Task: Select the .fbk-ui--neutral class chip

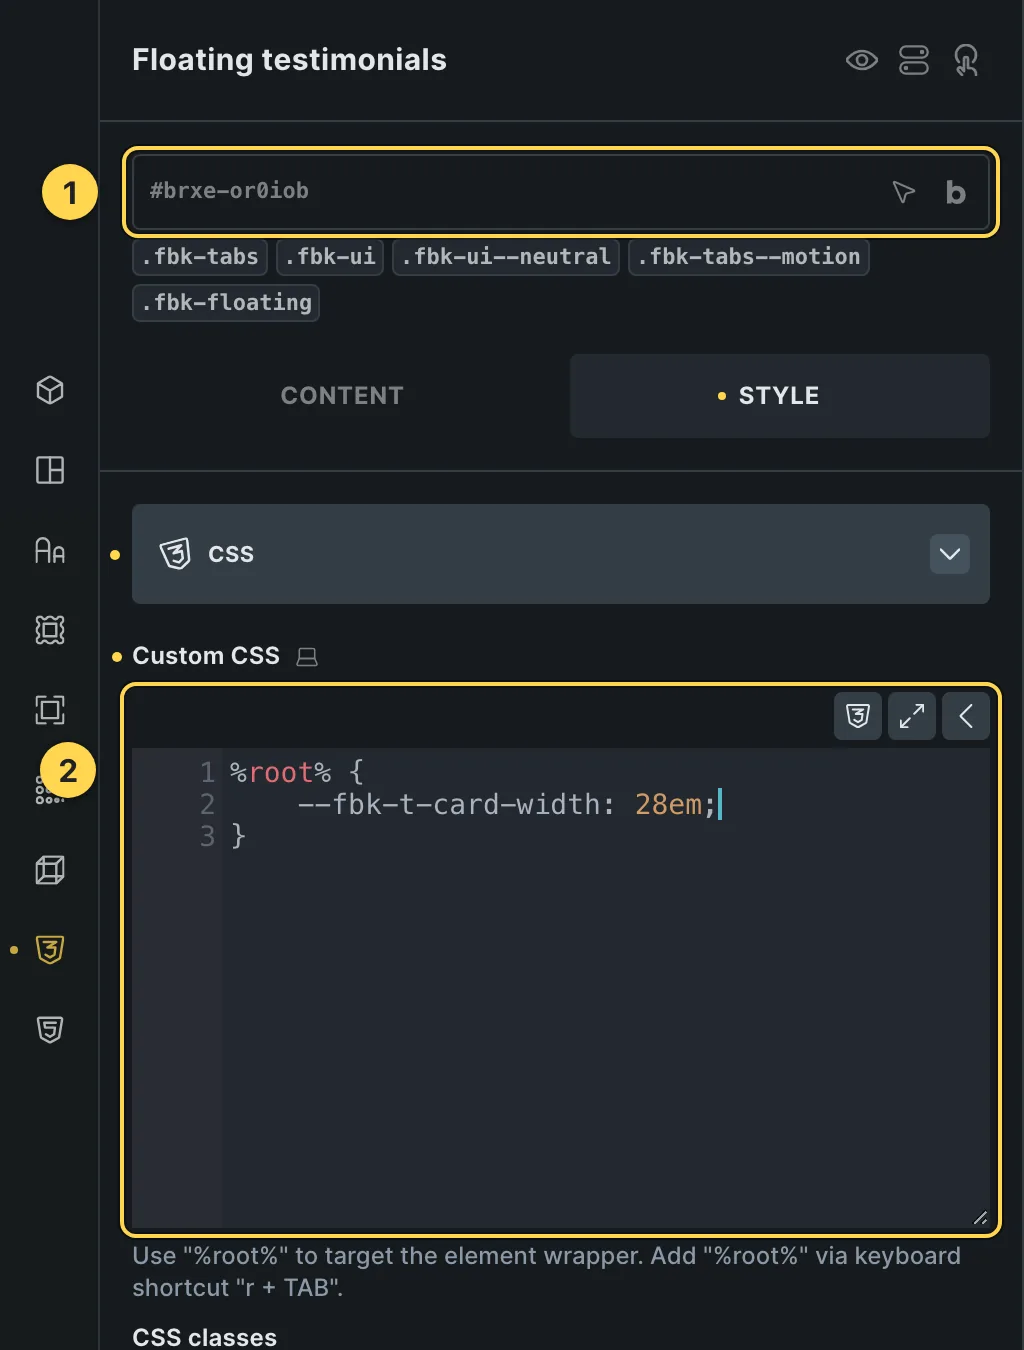Action: (506, 257)
